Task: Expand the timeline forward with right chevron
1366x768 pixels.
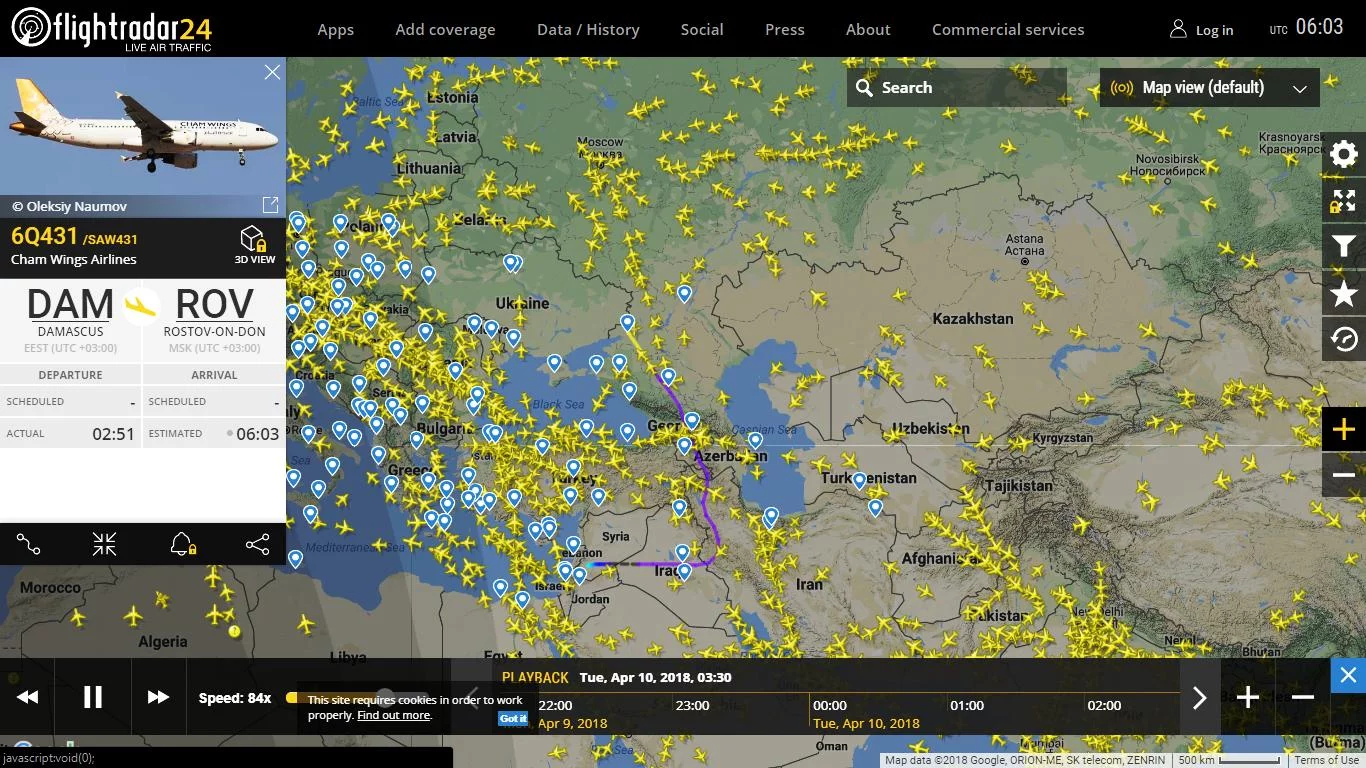Action: coord(1199,698)
